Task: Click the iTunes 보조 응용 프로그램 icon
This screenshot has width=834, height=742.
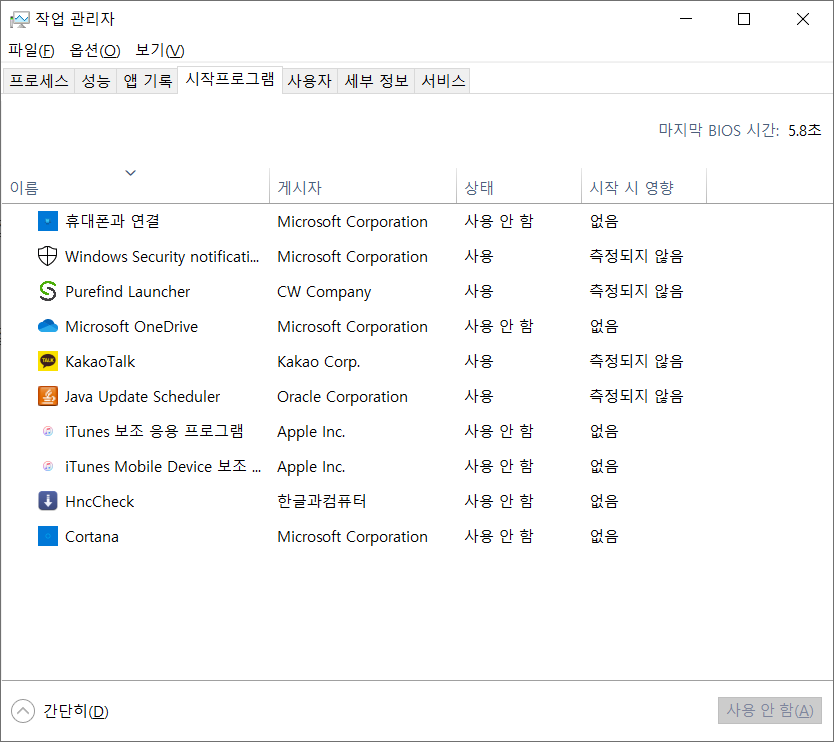Action: (47, 431)
